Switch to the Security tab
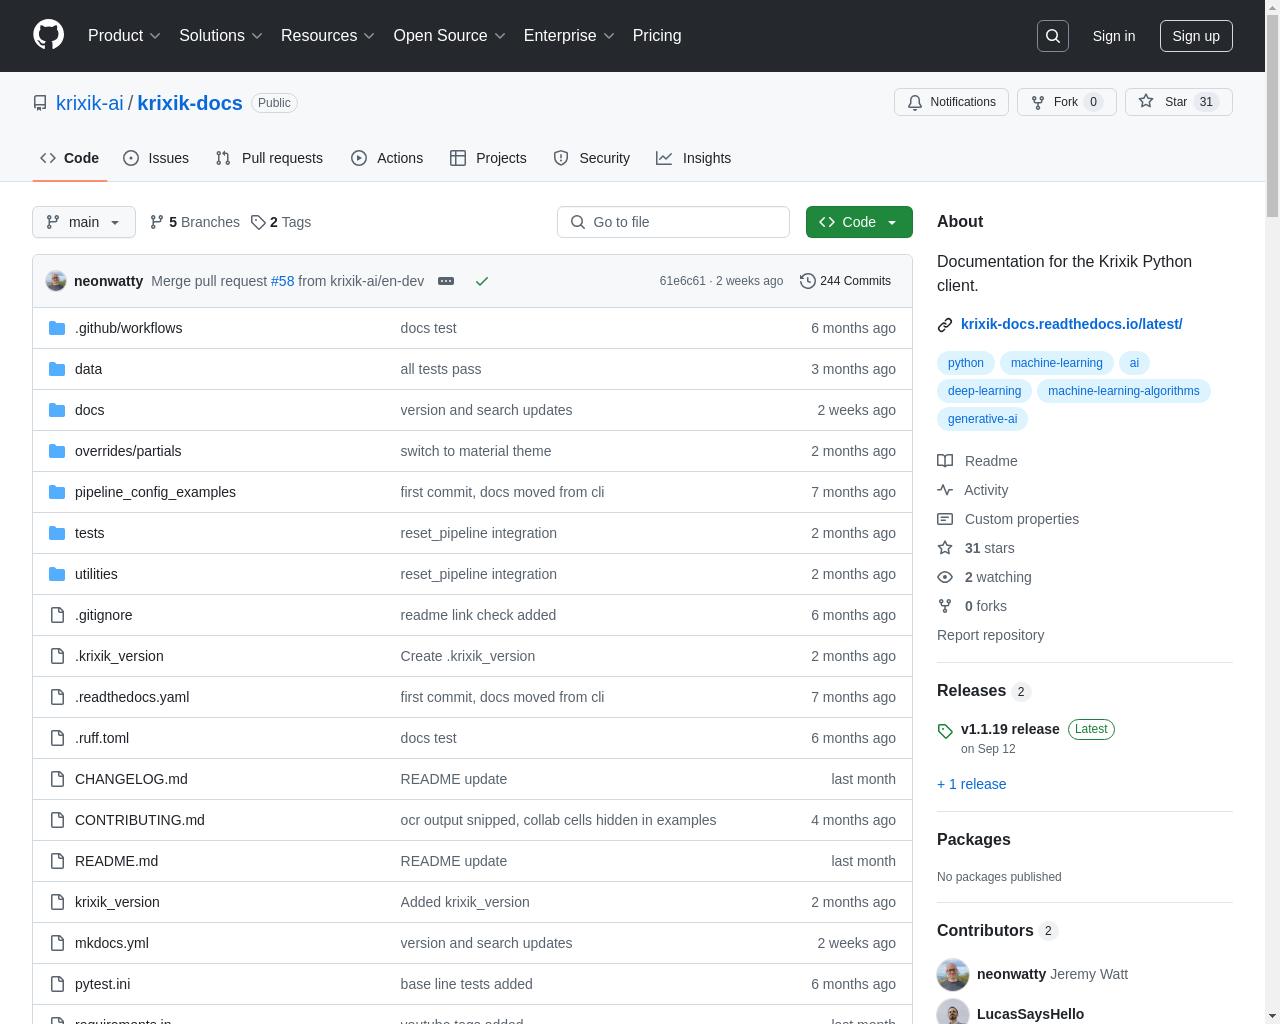Screen dimensions: 1280x1024 (591, 158)
